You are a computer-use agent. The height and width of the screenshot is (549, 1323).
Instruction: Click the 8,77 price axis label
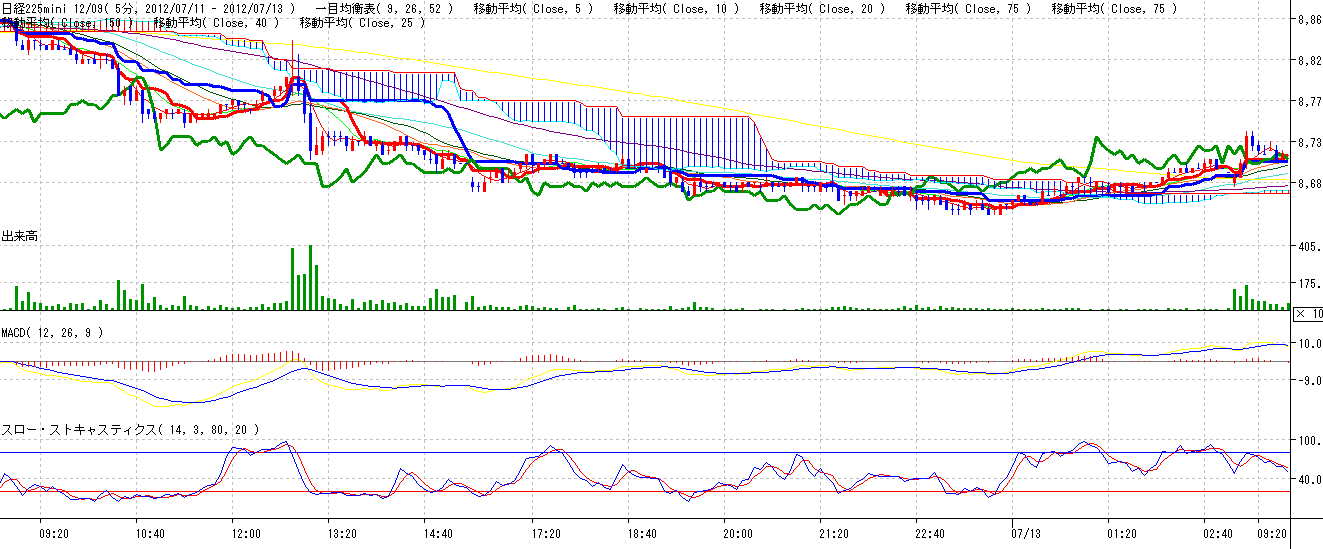coord(1309,102)
